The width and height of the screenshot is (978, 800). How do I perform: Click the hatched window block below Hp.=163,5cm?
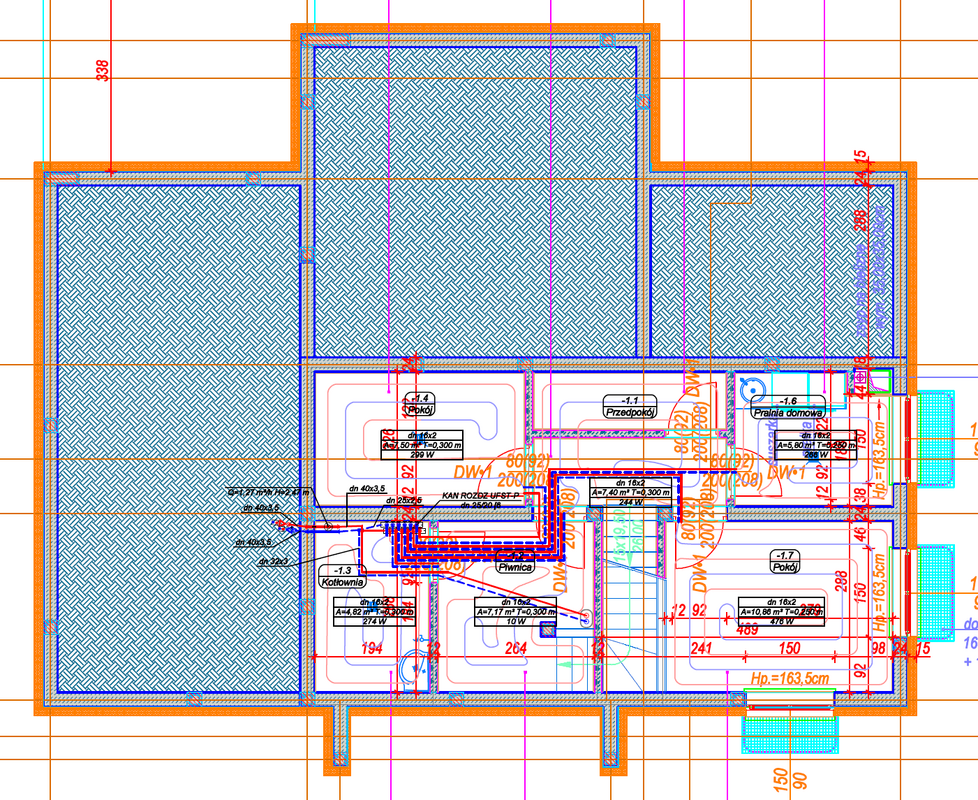(x=789, y=736)
